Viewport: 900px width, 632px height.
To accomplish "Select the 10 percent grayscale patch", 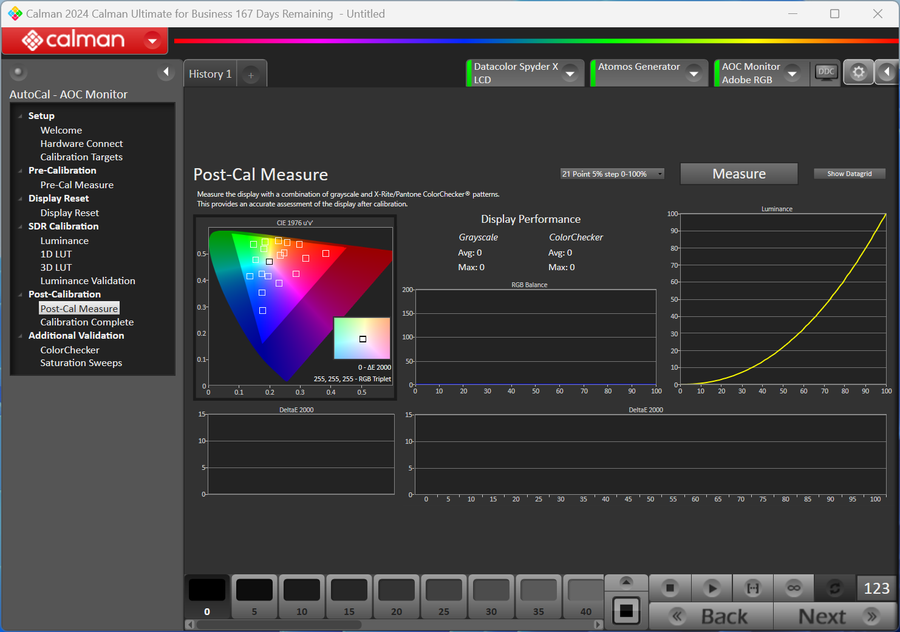I will [x=302, y=597].
